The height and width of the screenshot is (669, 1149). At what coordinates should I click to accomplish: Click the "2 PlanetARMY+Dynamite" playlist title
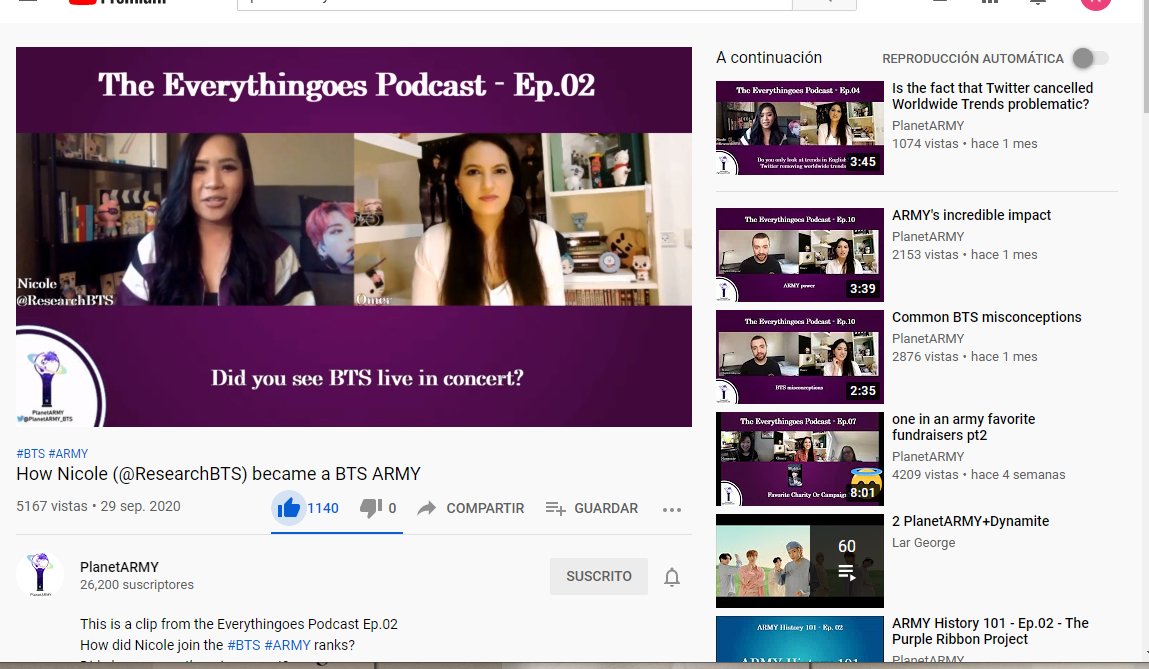click(x=970, y=521)
